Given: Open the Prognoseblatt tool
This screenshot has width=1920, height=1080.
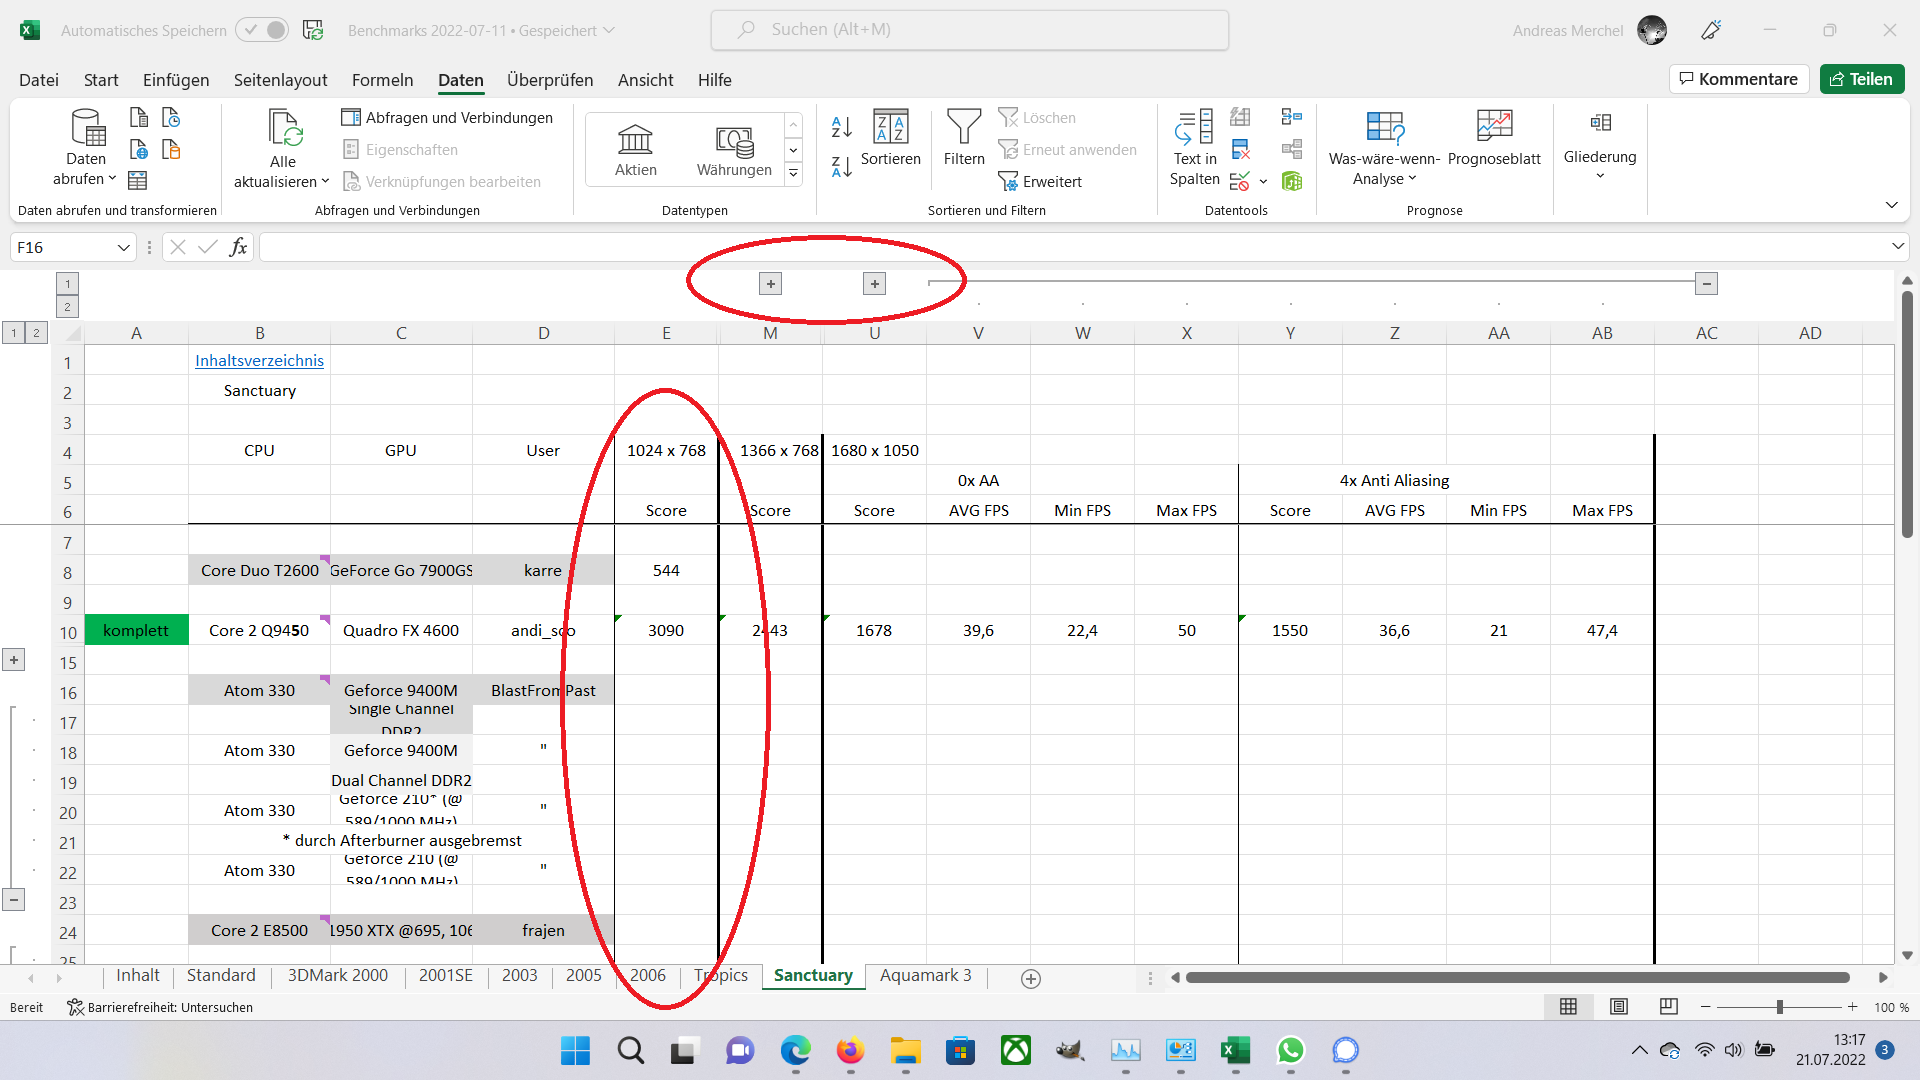Looking at the screenshot, I should (x=1494, y=128).
